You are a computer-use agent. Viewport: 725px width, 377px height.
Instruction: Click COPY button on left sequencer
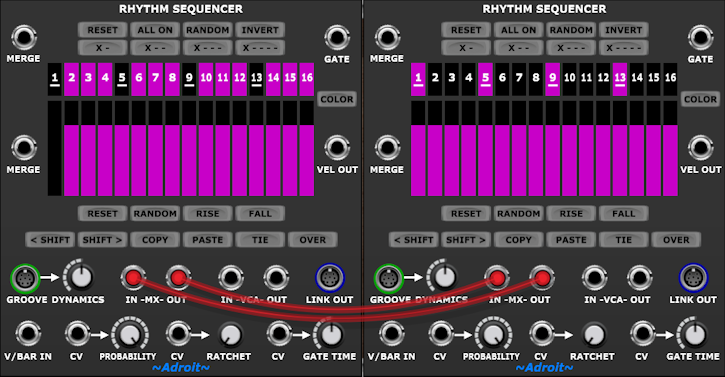tap(155, 240)
